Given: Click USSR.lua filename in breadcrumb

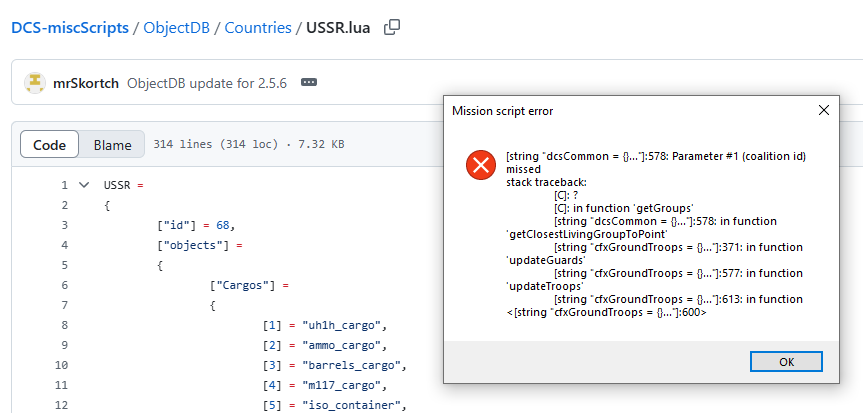Looking at the screenshot, I should [338, 28].
